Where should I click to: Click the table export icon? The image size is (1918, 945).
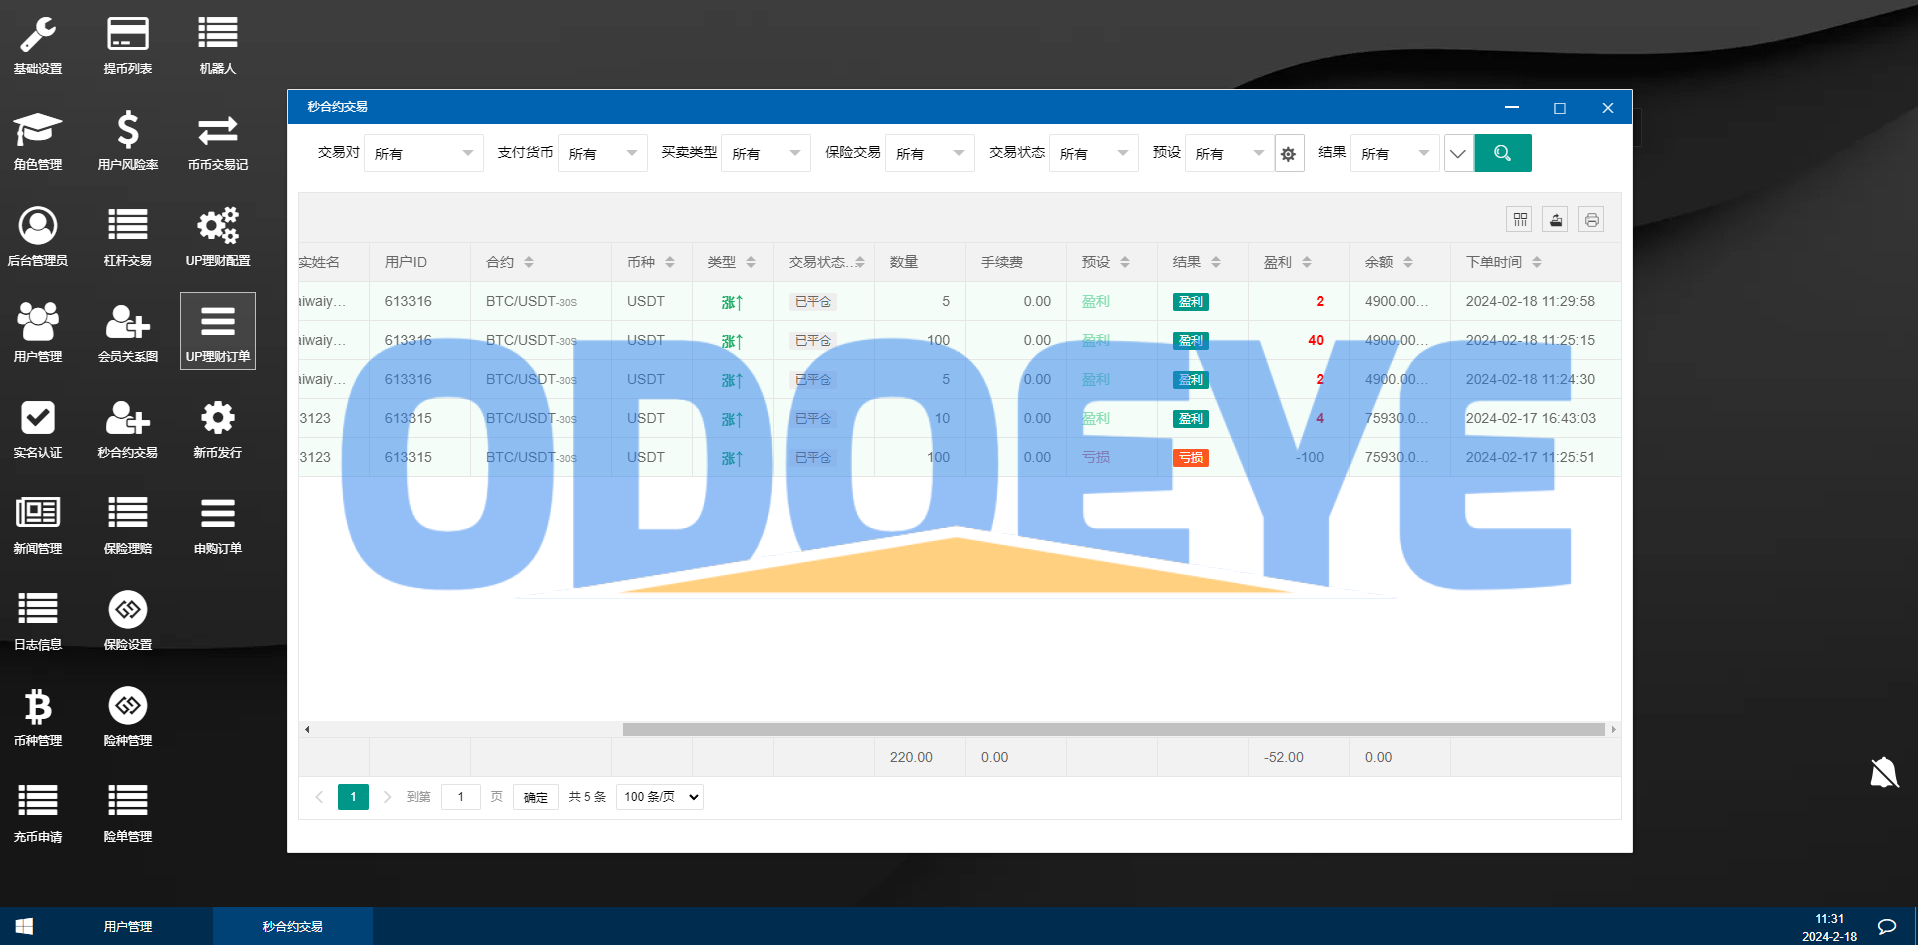pyautogui.click(x=1556, y=219)
